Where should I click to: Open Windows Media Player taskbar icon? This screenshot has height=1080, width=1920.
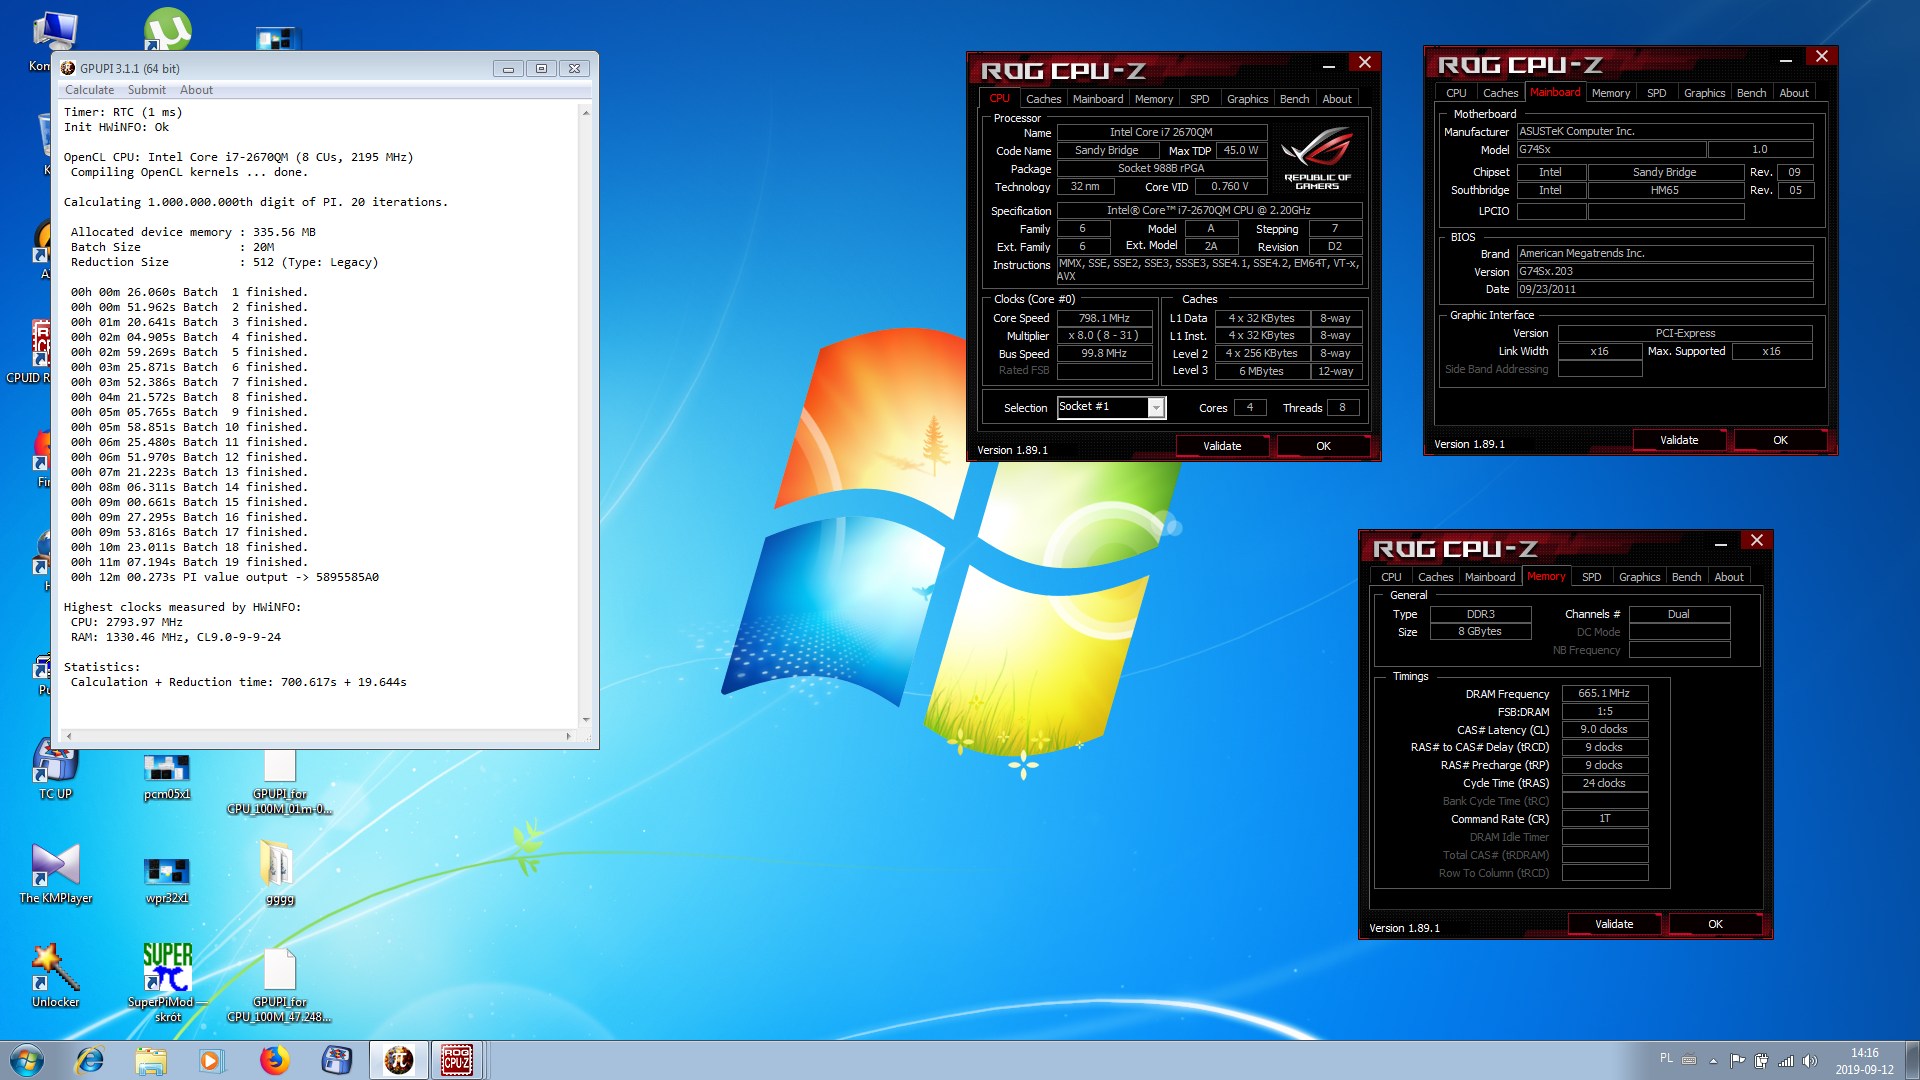[211, 1060]
